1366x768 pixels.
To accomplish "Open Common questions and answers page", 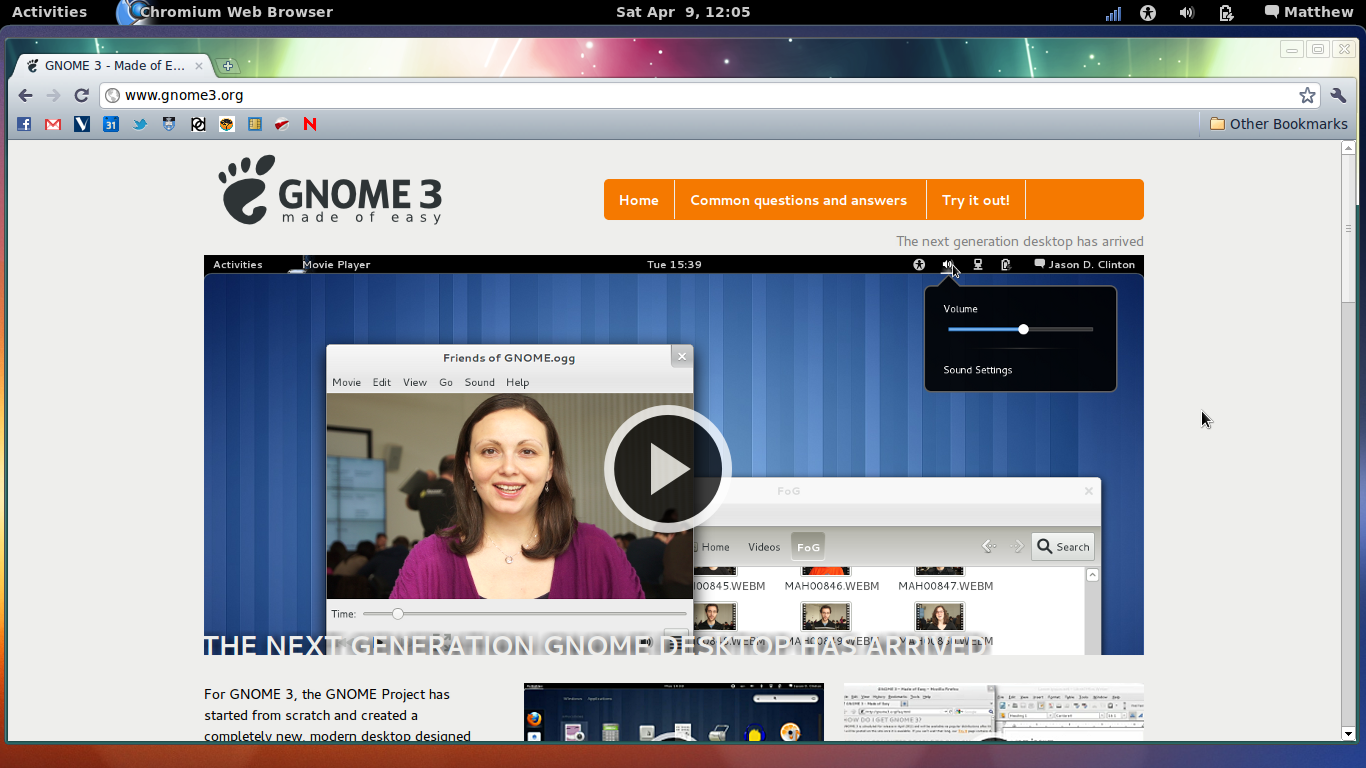I will point(798,200).
